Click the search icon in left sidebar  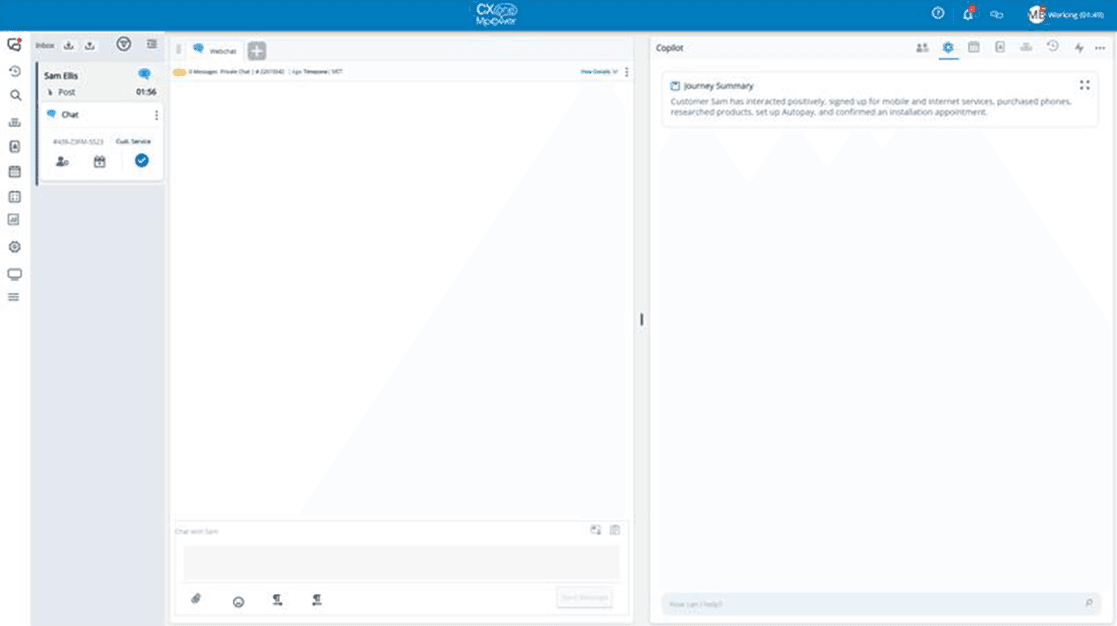click(15, 96)
